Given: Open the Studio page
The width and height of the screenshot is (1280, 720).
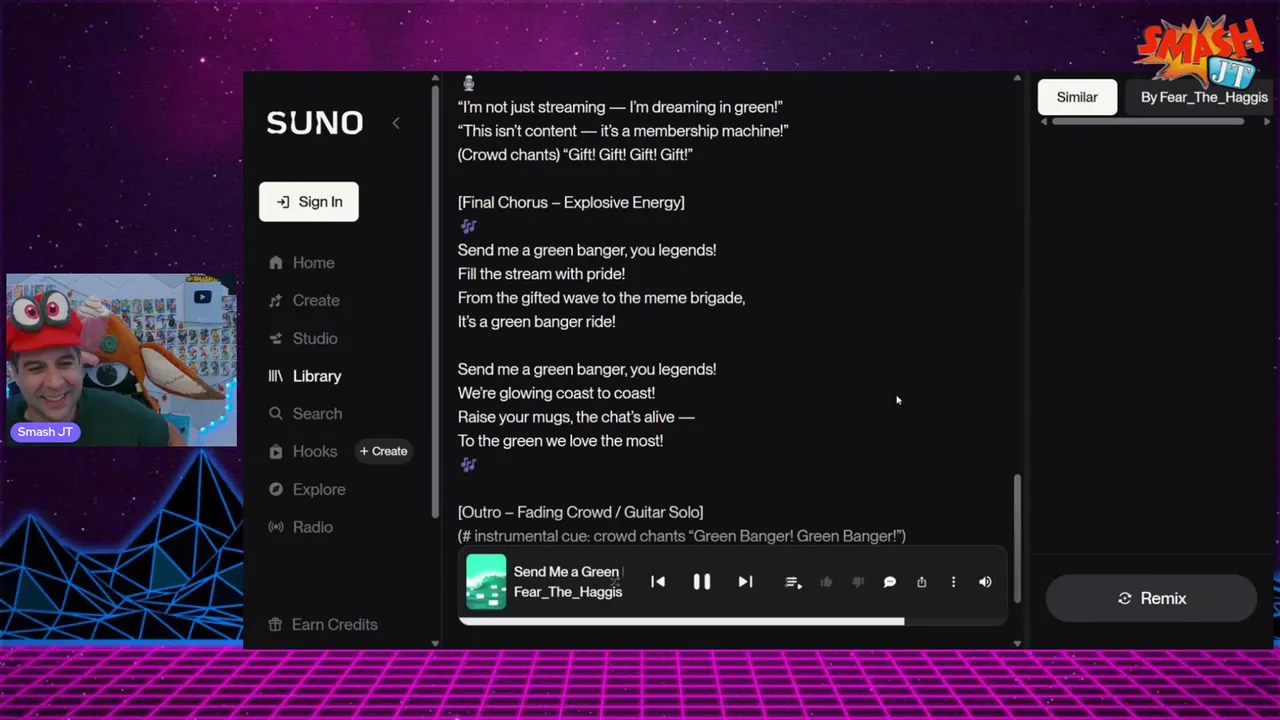Looking at the screenshot, I should (x=315, y=338).
